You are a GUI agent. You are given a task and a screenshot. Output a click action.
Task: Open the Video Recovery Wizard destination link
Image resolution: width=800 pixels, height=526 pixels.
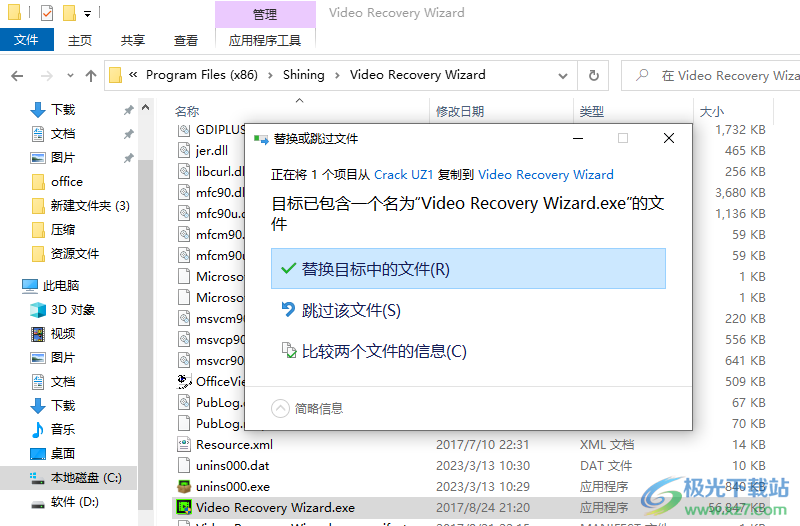tap(545, 174)
